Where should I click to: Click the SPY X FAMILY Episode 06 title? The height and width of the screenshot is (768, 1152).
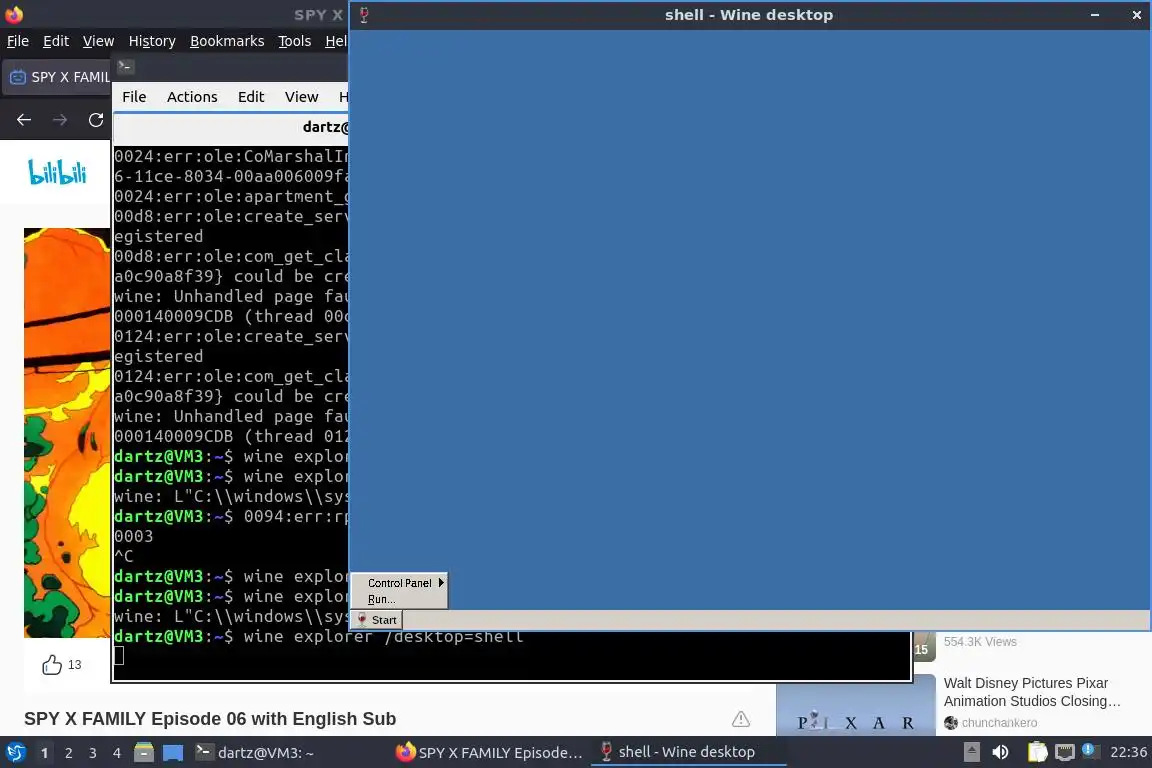click(x=210, y=719)
